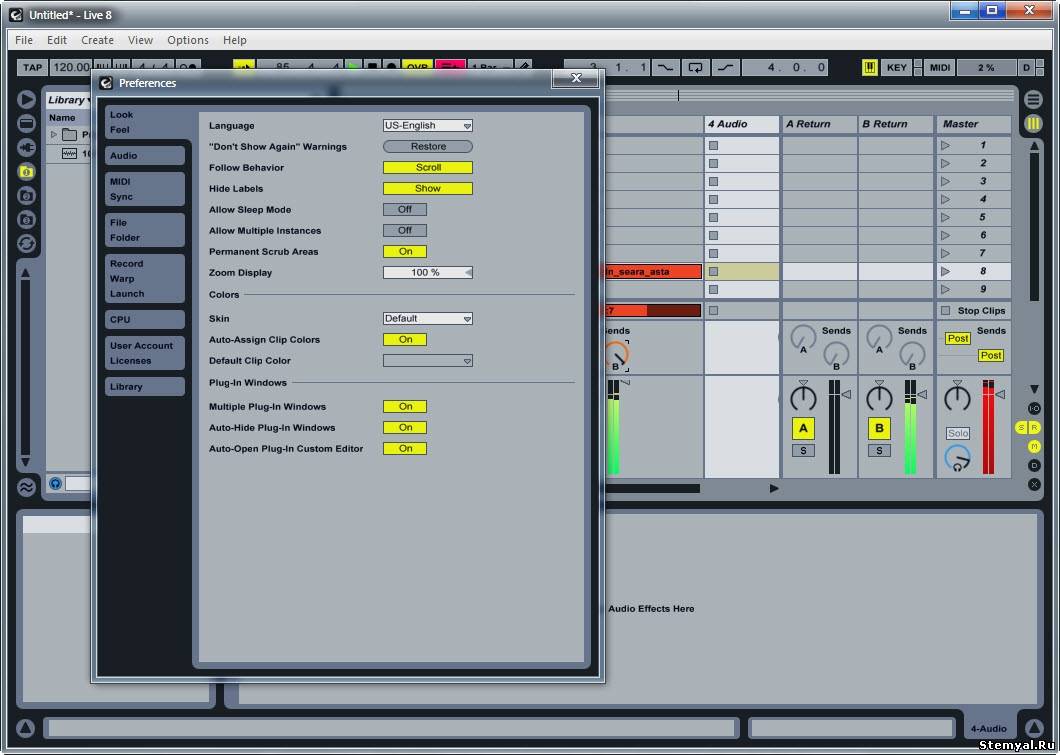Viewport: 1060px width, 755px height.
Task: Toggle the MIDI map mode button
Action: (x=940, y=68)
